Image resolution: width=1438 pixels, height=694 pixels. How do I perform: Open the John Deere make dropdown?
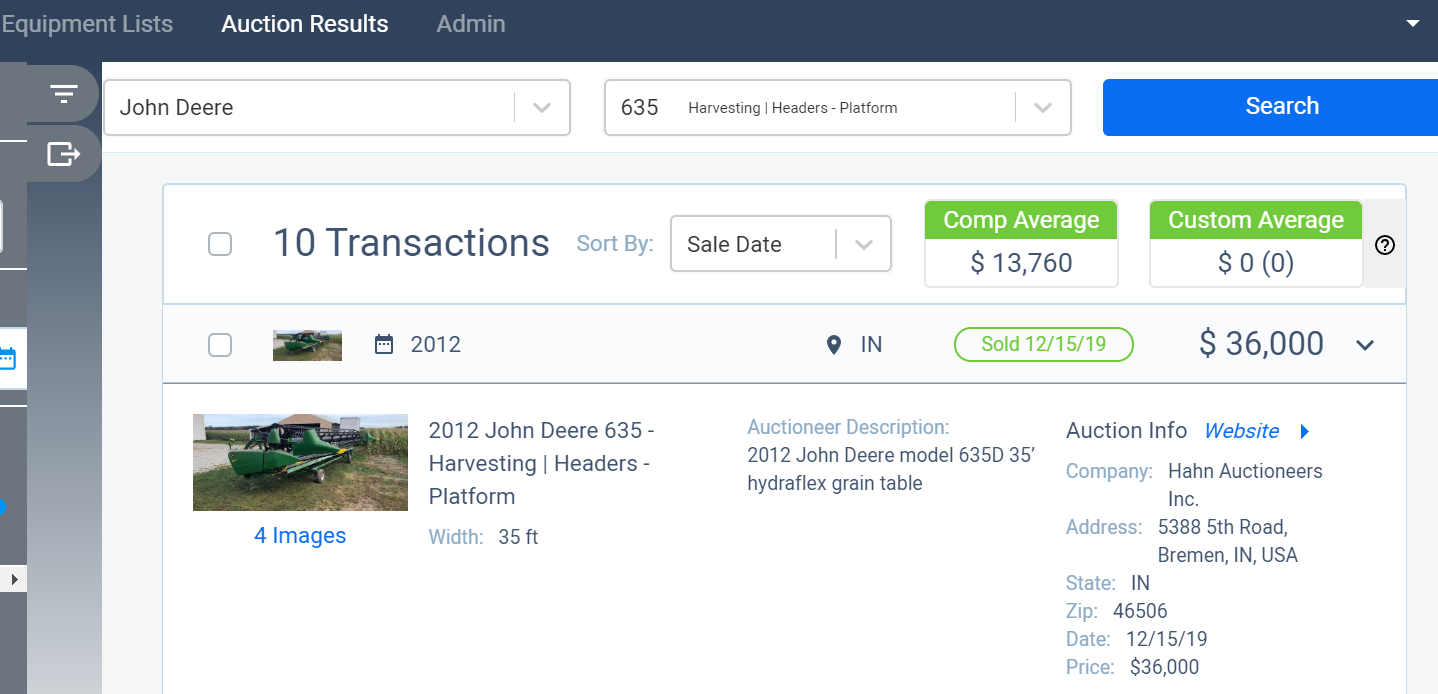pos(337,107)
